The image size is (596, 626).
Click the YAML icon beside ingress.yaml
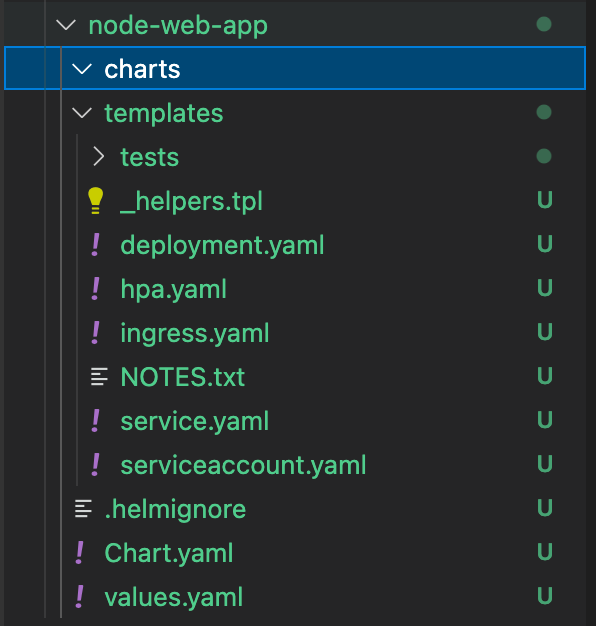coord(95,333)
